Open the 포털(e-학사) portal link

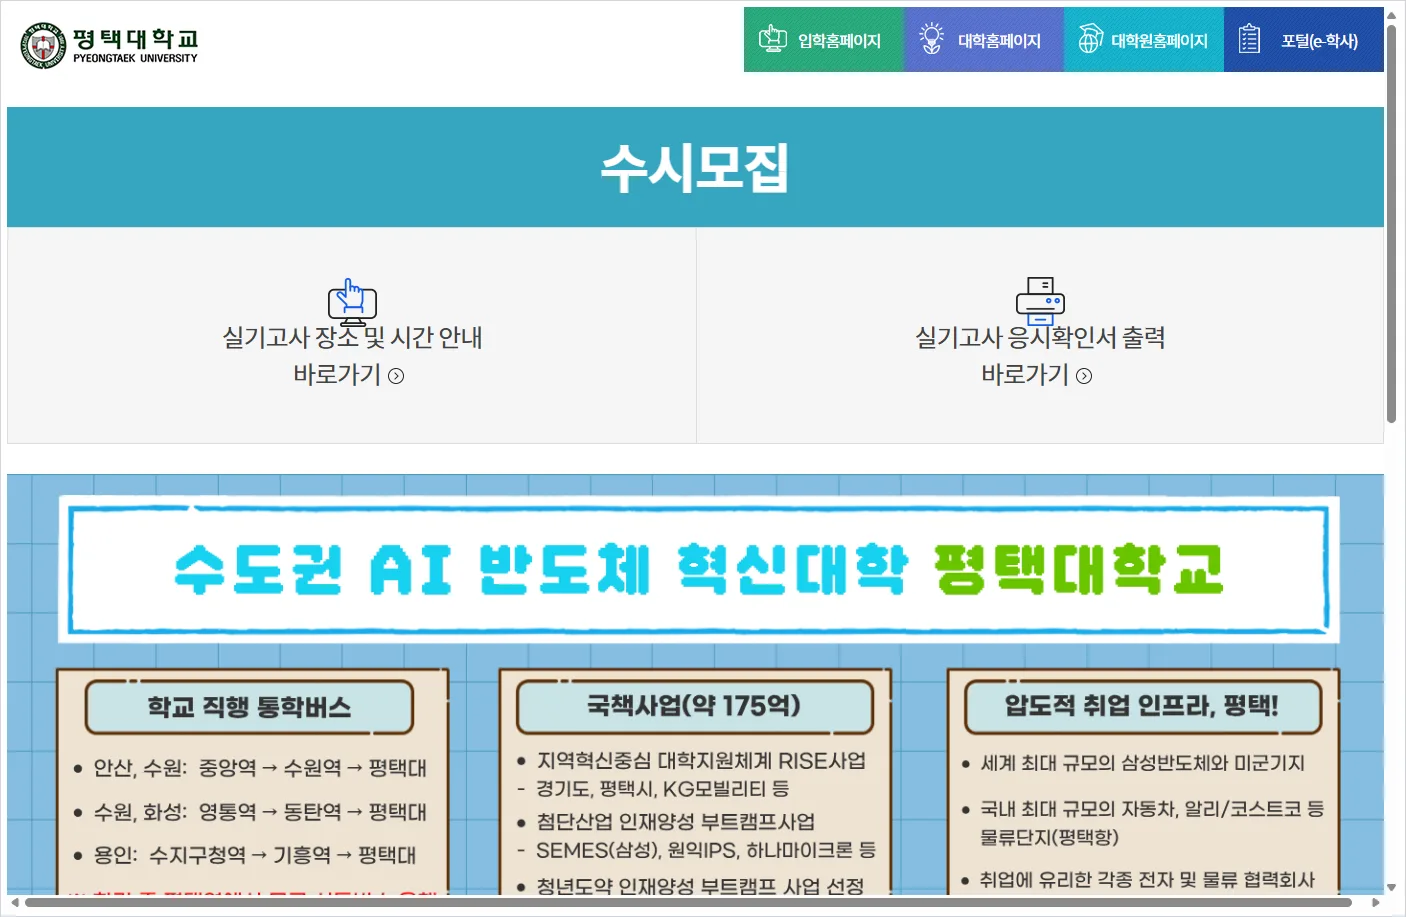click(x=1304, y=40)
